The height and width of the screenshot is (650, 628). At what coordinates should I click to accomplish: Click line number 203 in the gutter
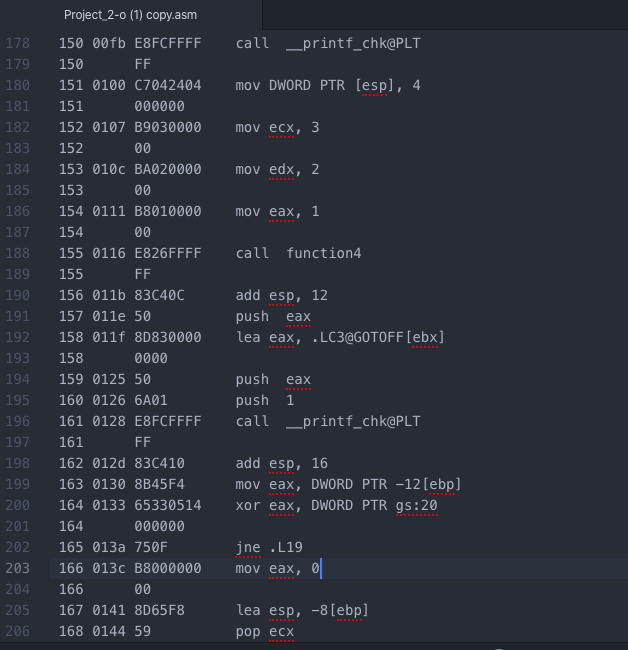pos(17,568)
